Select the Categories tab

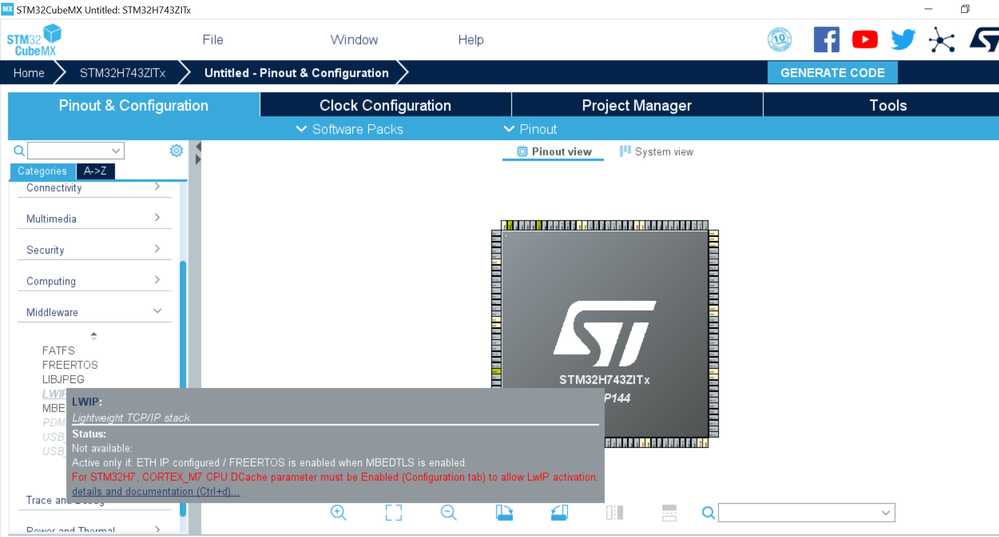click(x=42, y=171)
